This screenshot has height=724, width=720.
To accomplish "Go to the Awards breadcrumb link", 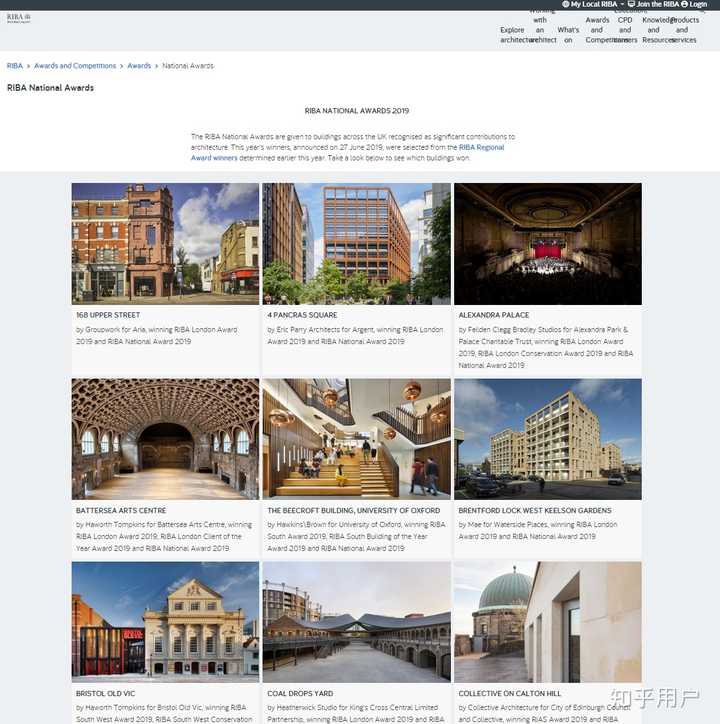I will click(x=139, y=66).
